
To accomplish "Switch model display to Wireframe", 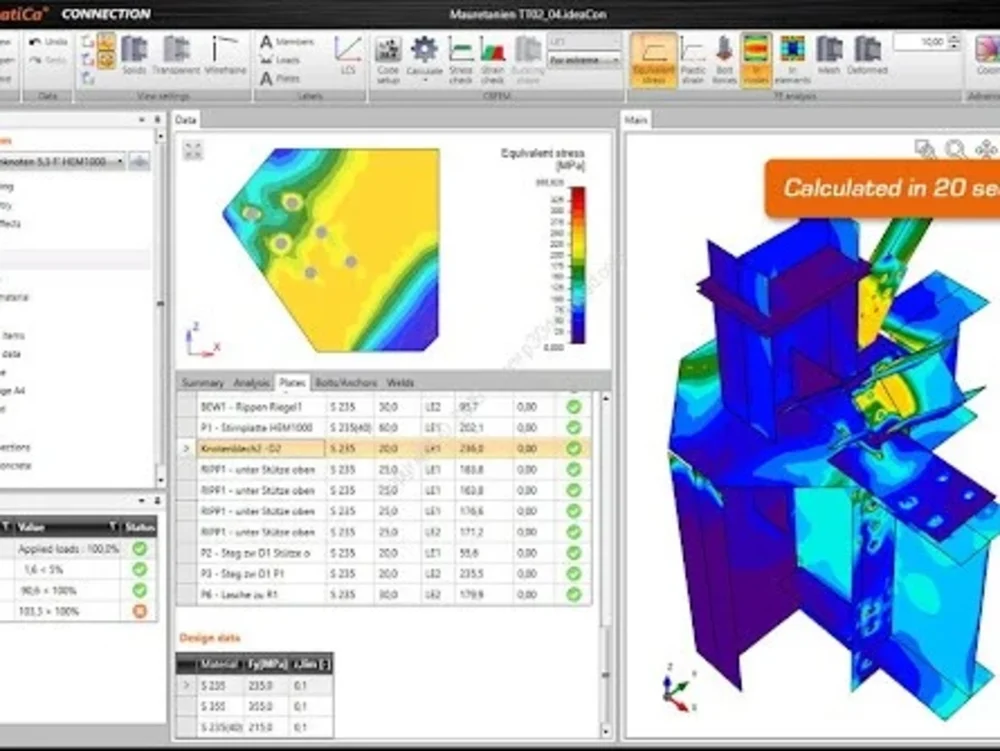I will [x=225, y=55].
